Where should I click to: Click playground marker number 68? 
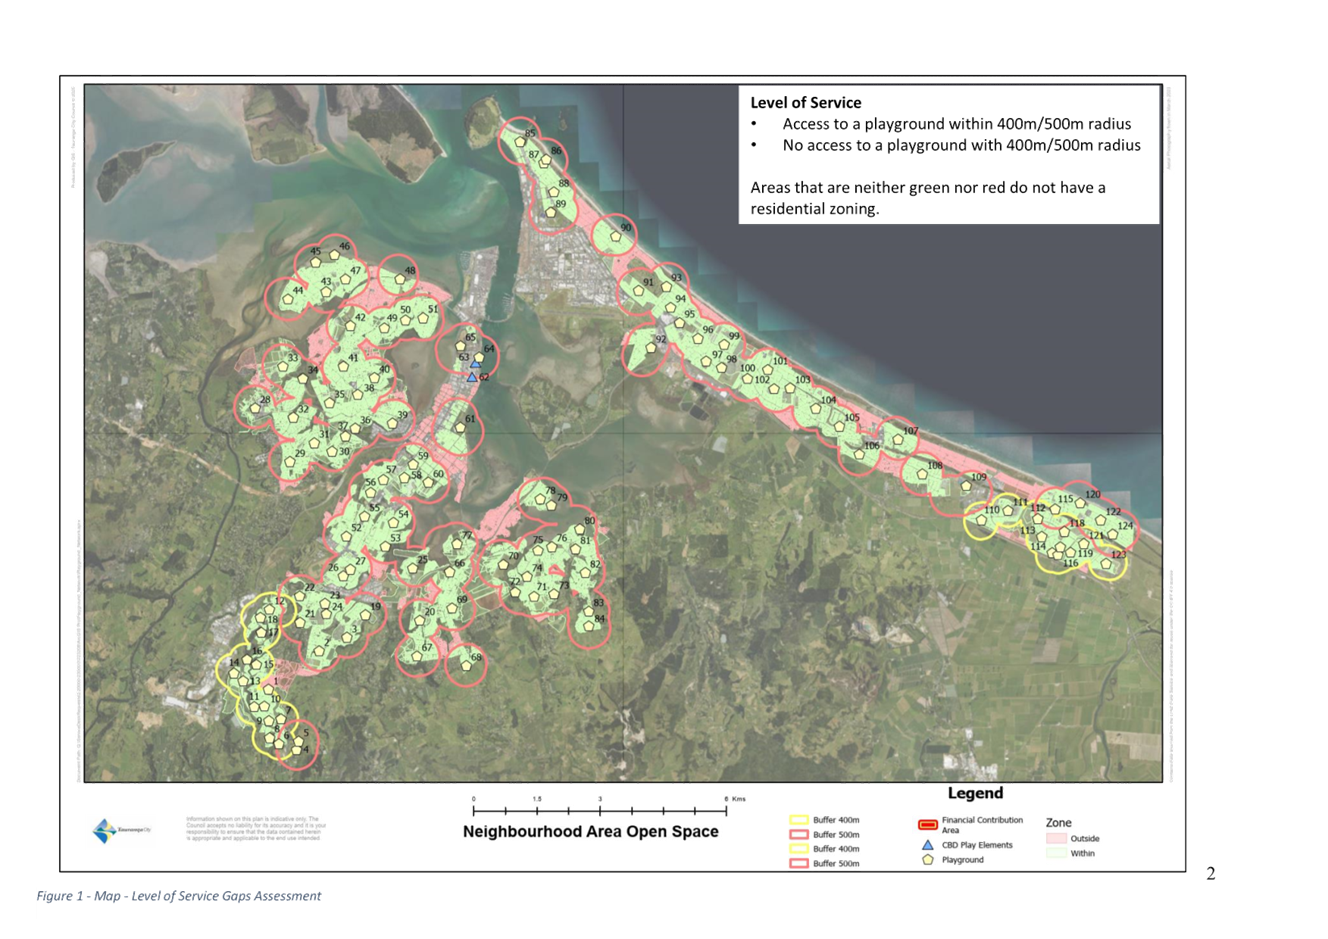466,665
